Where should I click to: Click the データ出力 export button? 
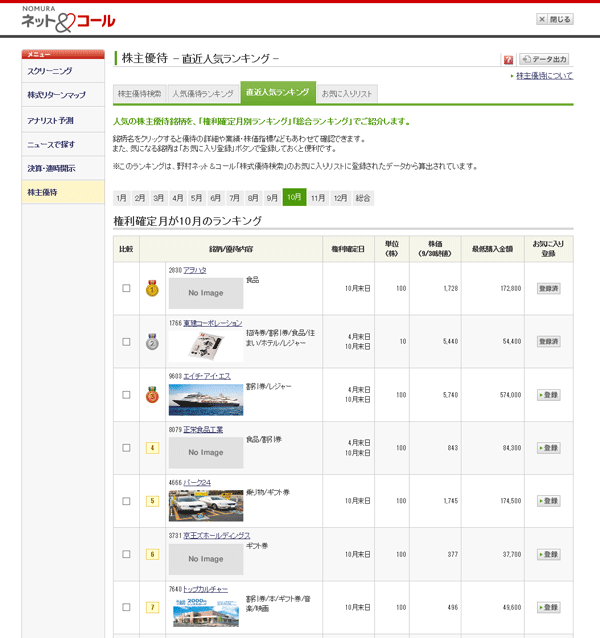pyautogui.click(x=544, y=59)
